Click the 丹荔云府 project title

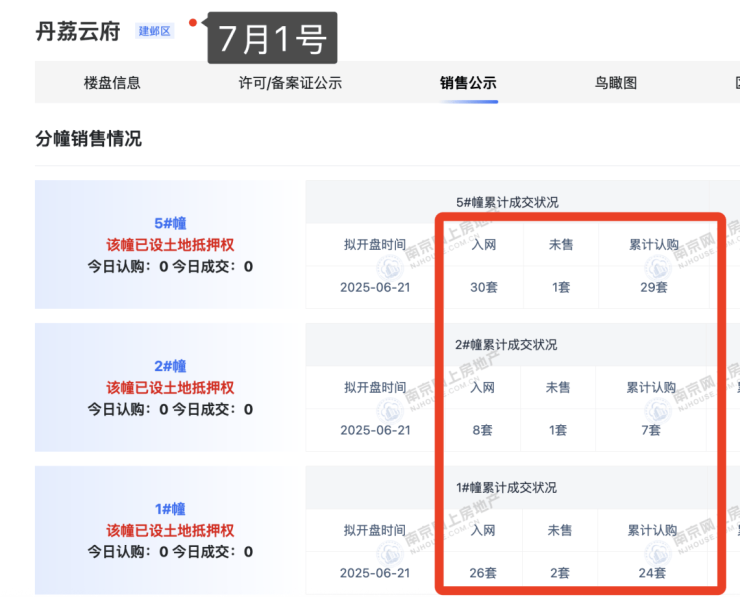pos(78,32)
